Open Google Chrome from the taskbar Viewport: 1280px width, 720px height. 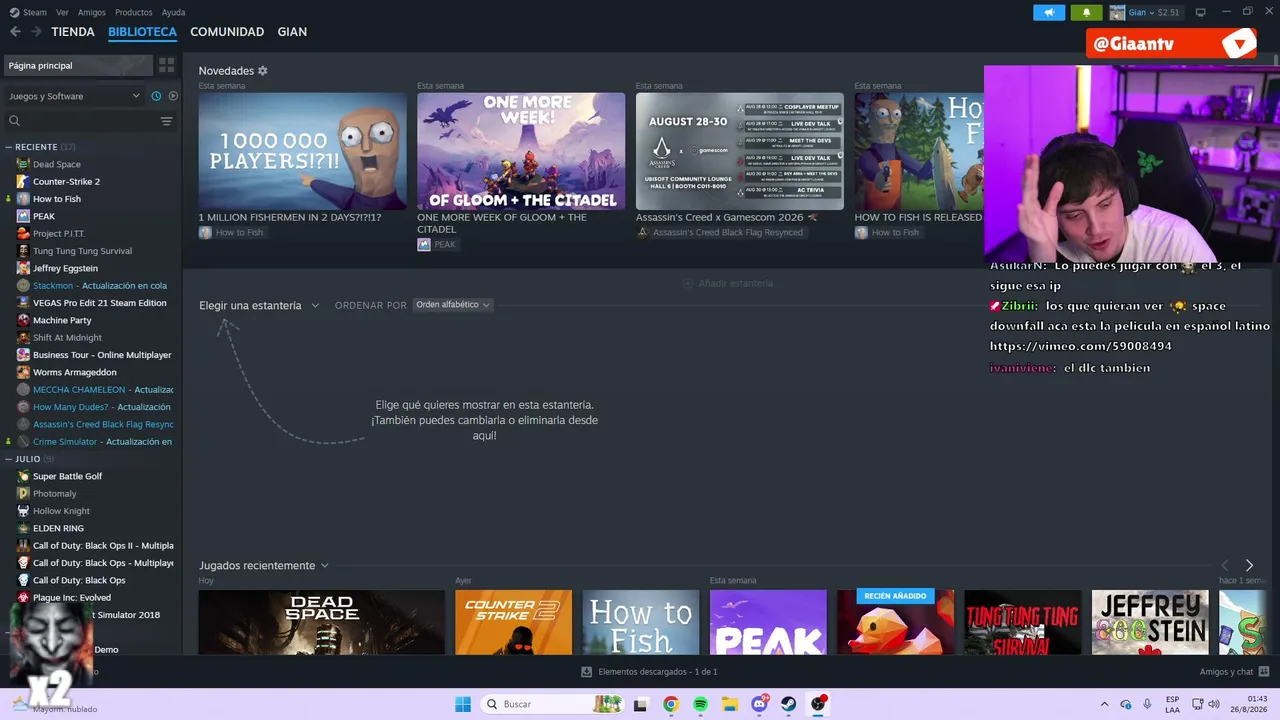pos(671,704)
